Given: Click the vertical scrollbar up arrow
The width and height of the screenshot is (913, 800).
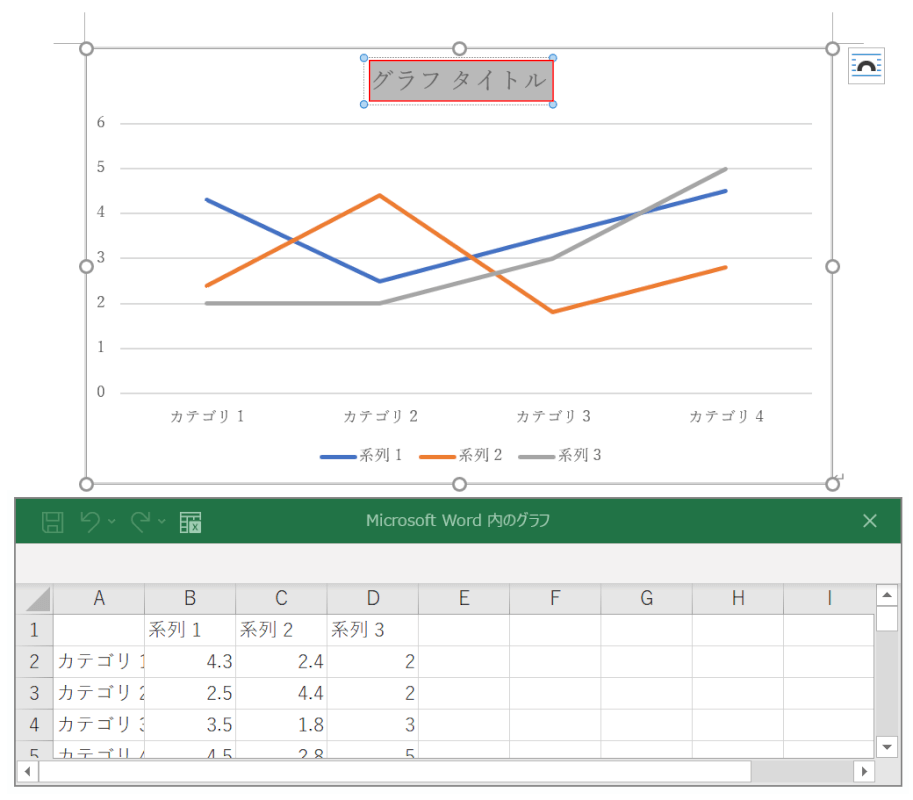Looking at the screenshot, I should coord(886,596).
